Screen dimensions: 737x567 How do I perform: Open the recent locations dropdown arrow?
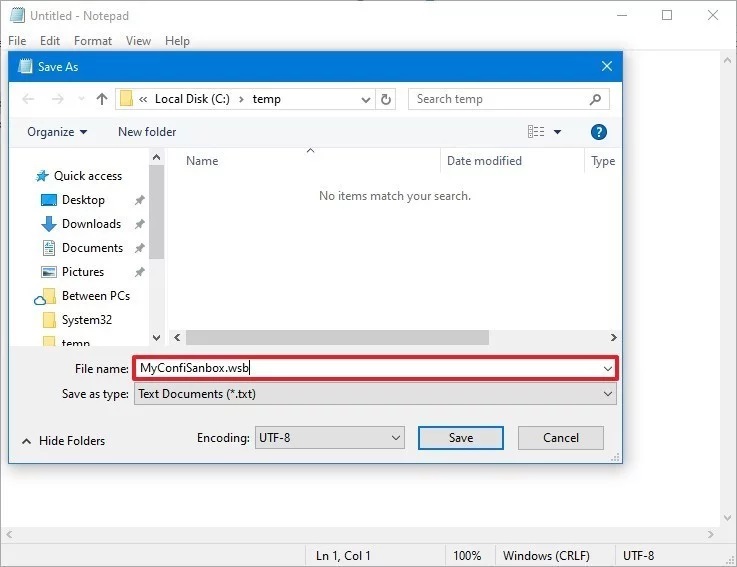click(x=81, y=99)
